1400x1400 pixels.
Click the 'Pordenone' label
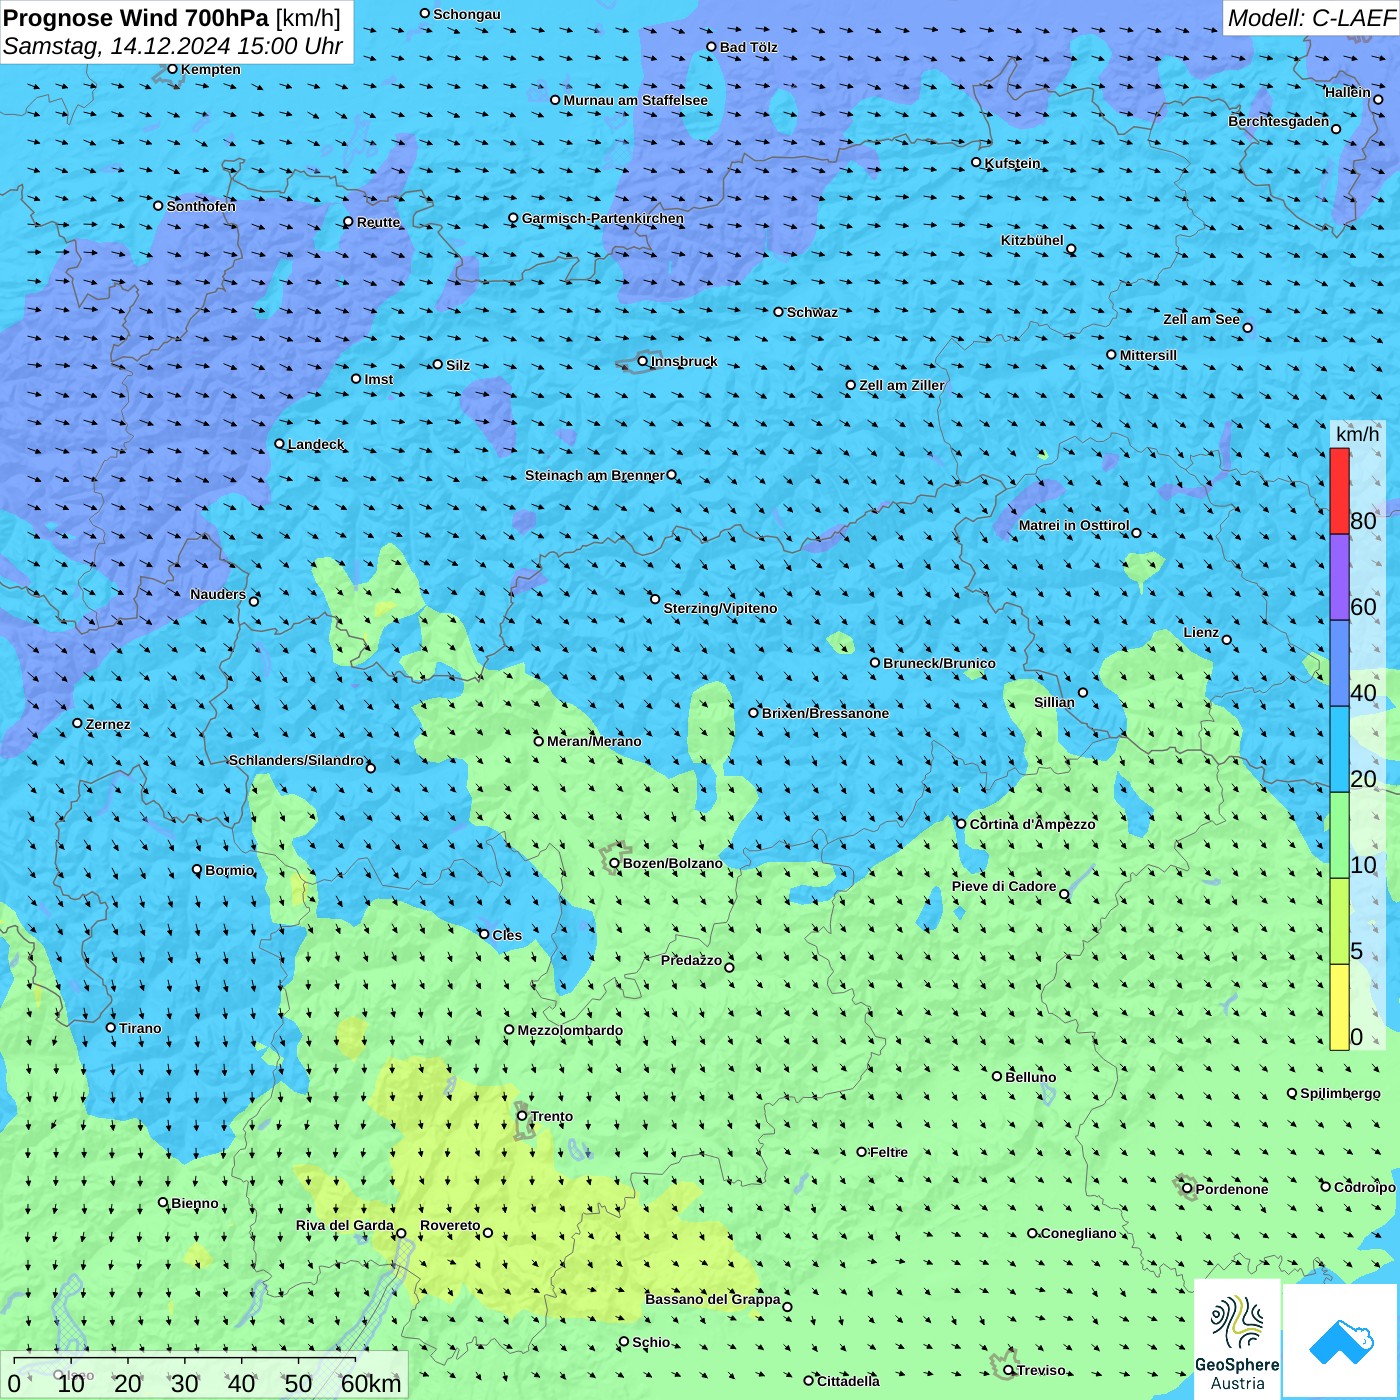pyautogui.click(x=1232, y=1189)
